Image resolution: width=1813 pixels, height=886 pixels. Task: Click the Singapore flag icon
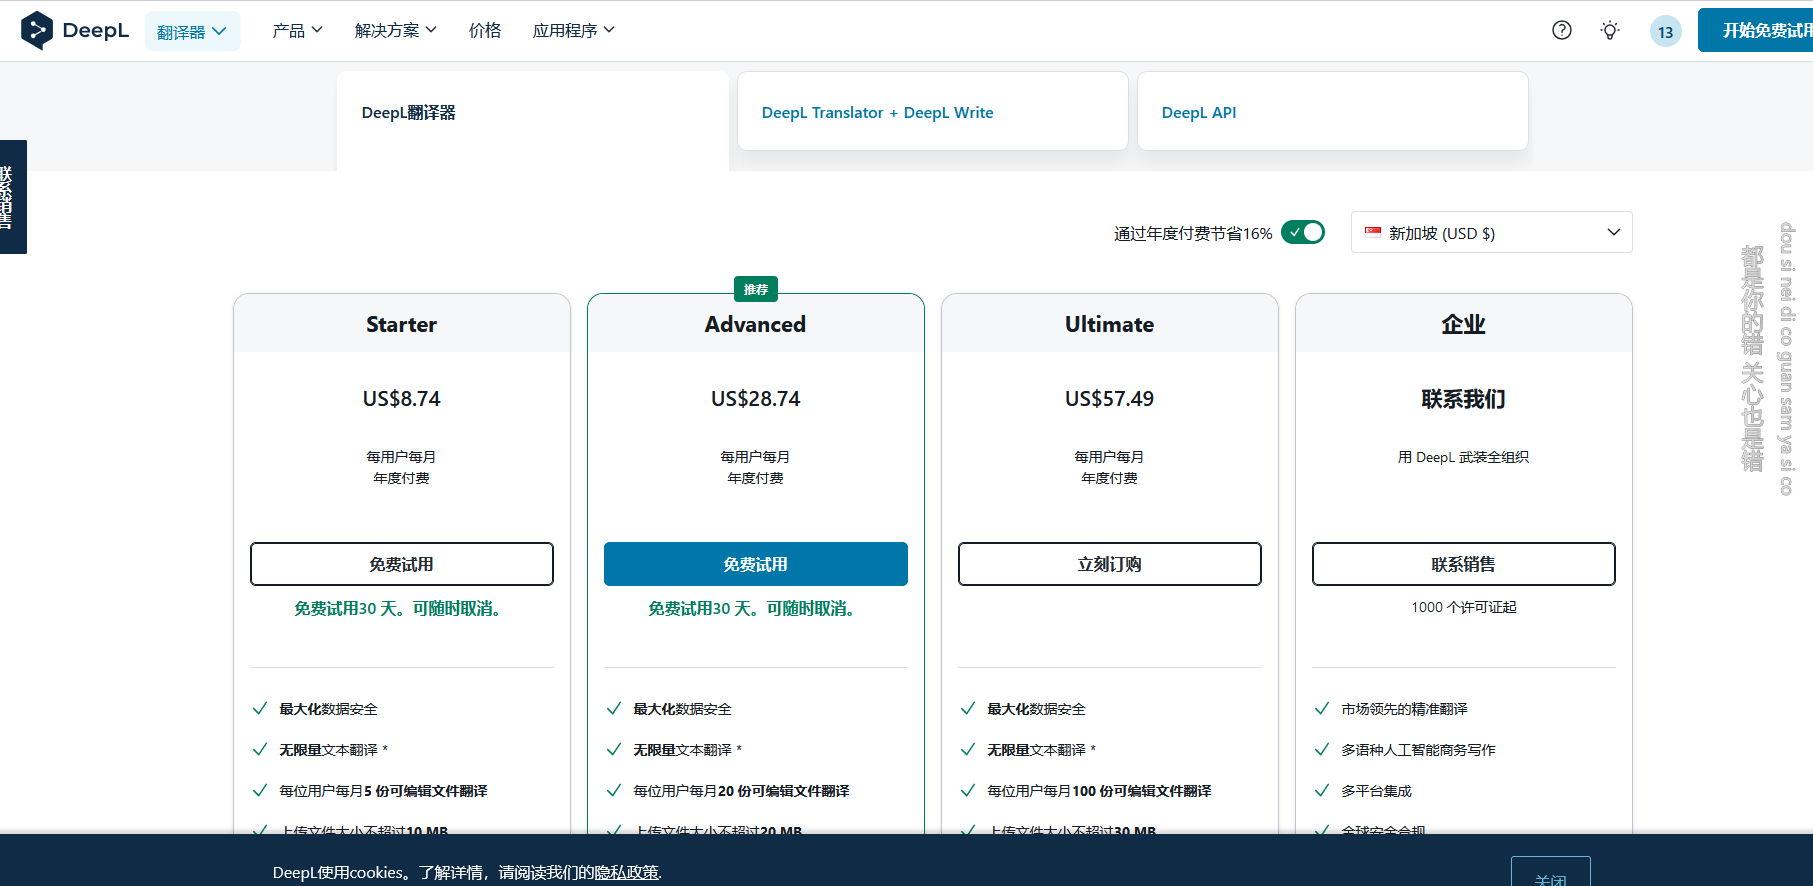1373,233
